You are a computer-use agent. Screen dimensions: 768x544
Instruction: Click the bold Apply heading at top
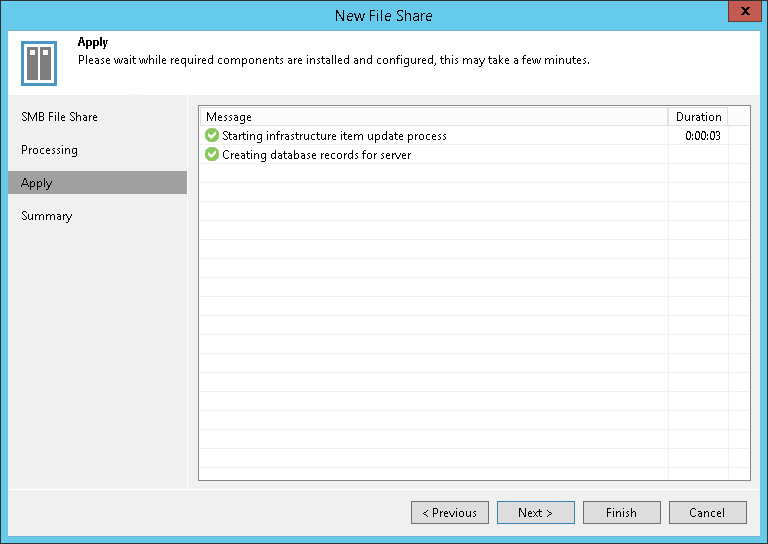[x=93, y=44]
